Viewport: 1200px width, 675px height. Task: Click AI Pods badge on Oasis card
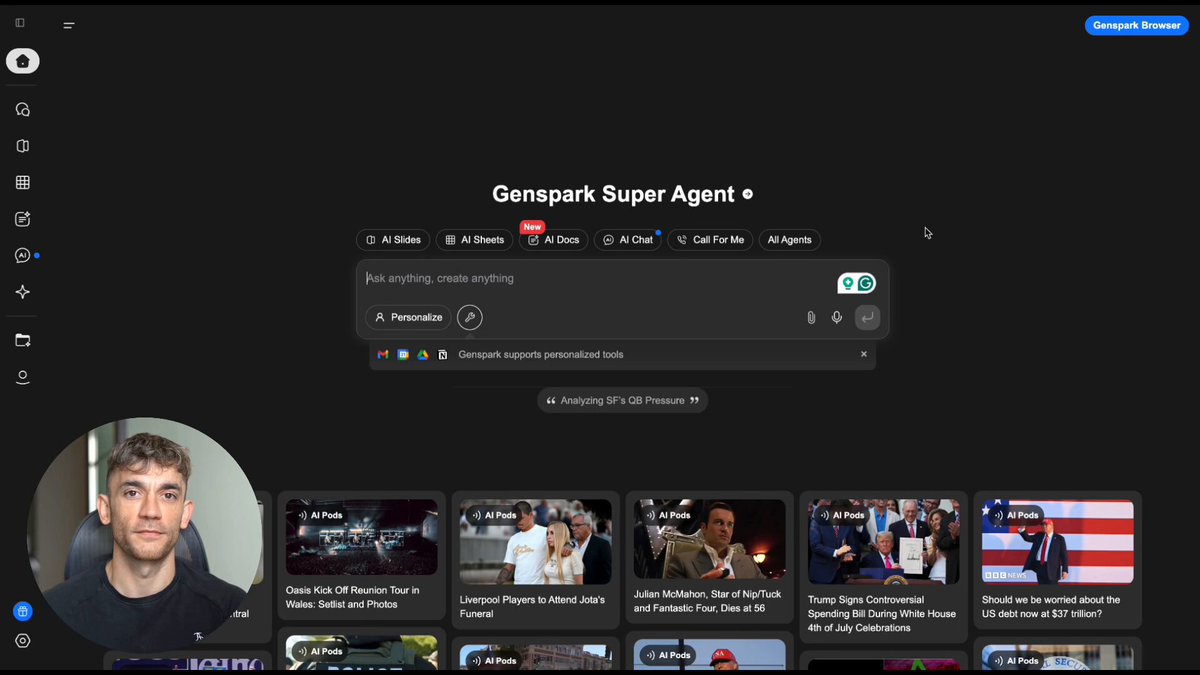click(319, 515)
